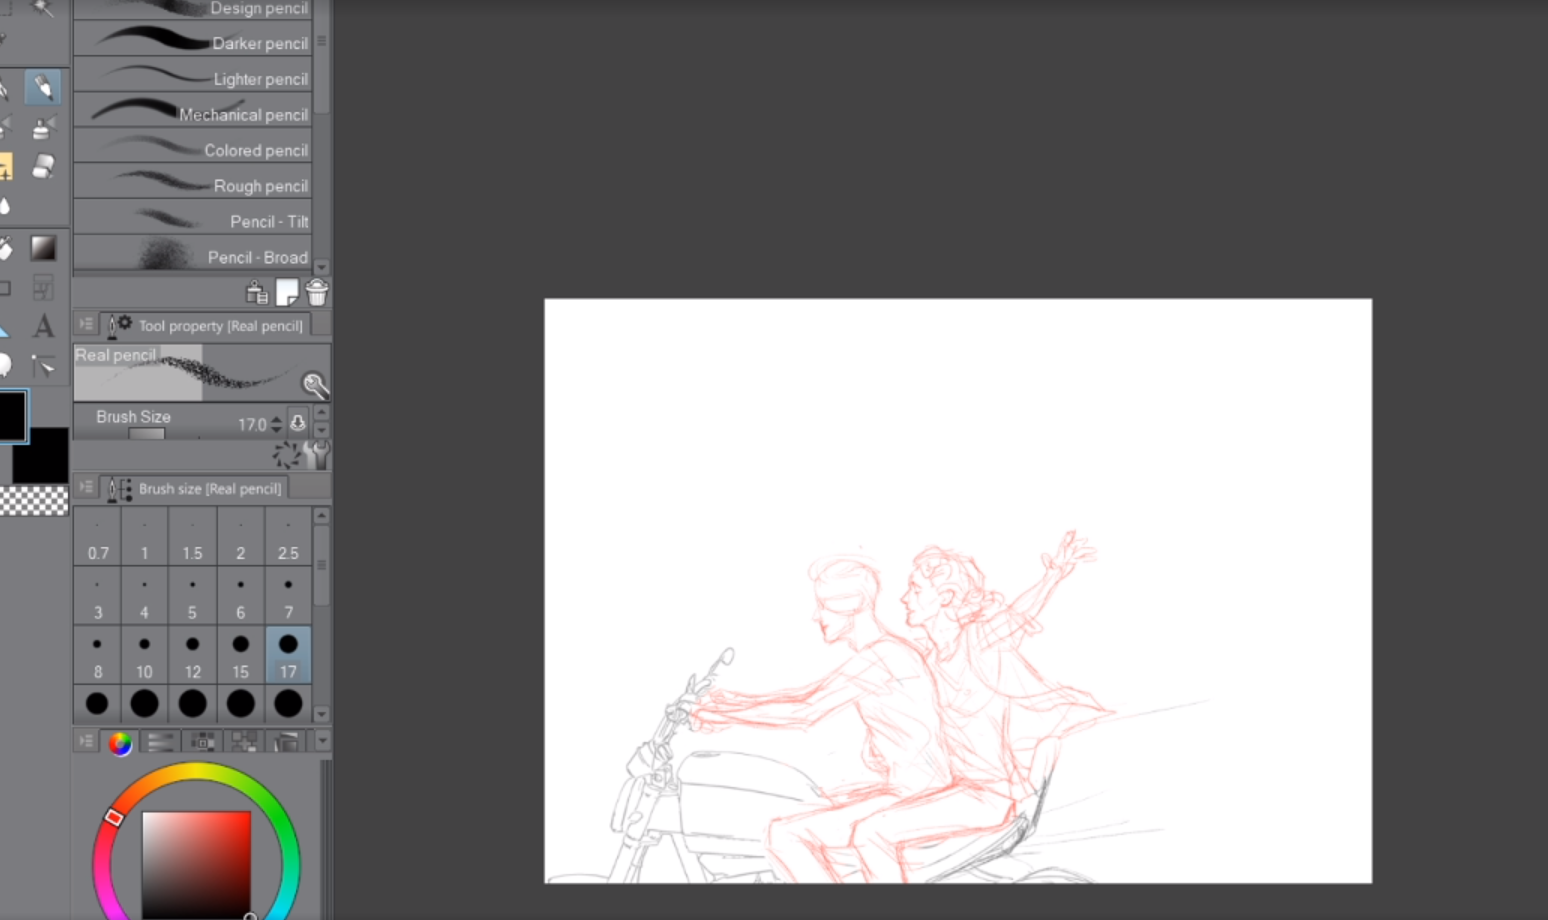Open the Tool property palette menu

click(86, 325)
